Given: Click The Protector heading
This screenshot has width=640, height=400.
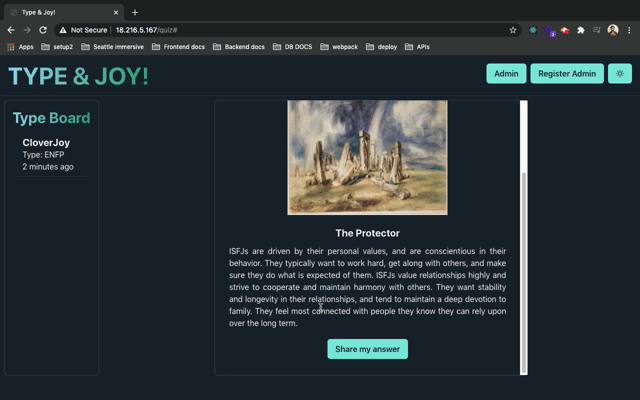Looking at the screenshot, I should tap(367, 233).
